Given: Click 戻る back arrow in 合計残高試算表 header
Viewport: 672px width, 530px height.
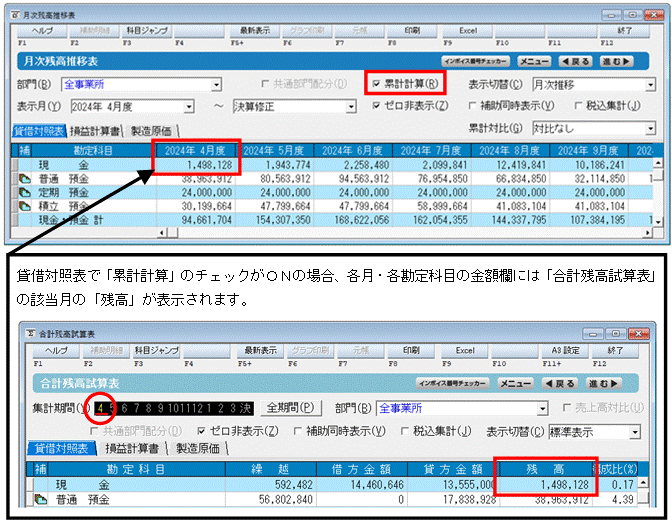Looking at the screenshot, I should tap(559, 383).
